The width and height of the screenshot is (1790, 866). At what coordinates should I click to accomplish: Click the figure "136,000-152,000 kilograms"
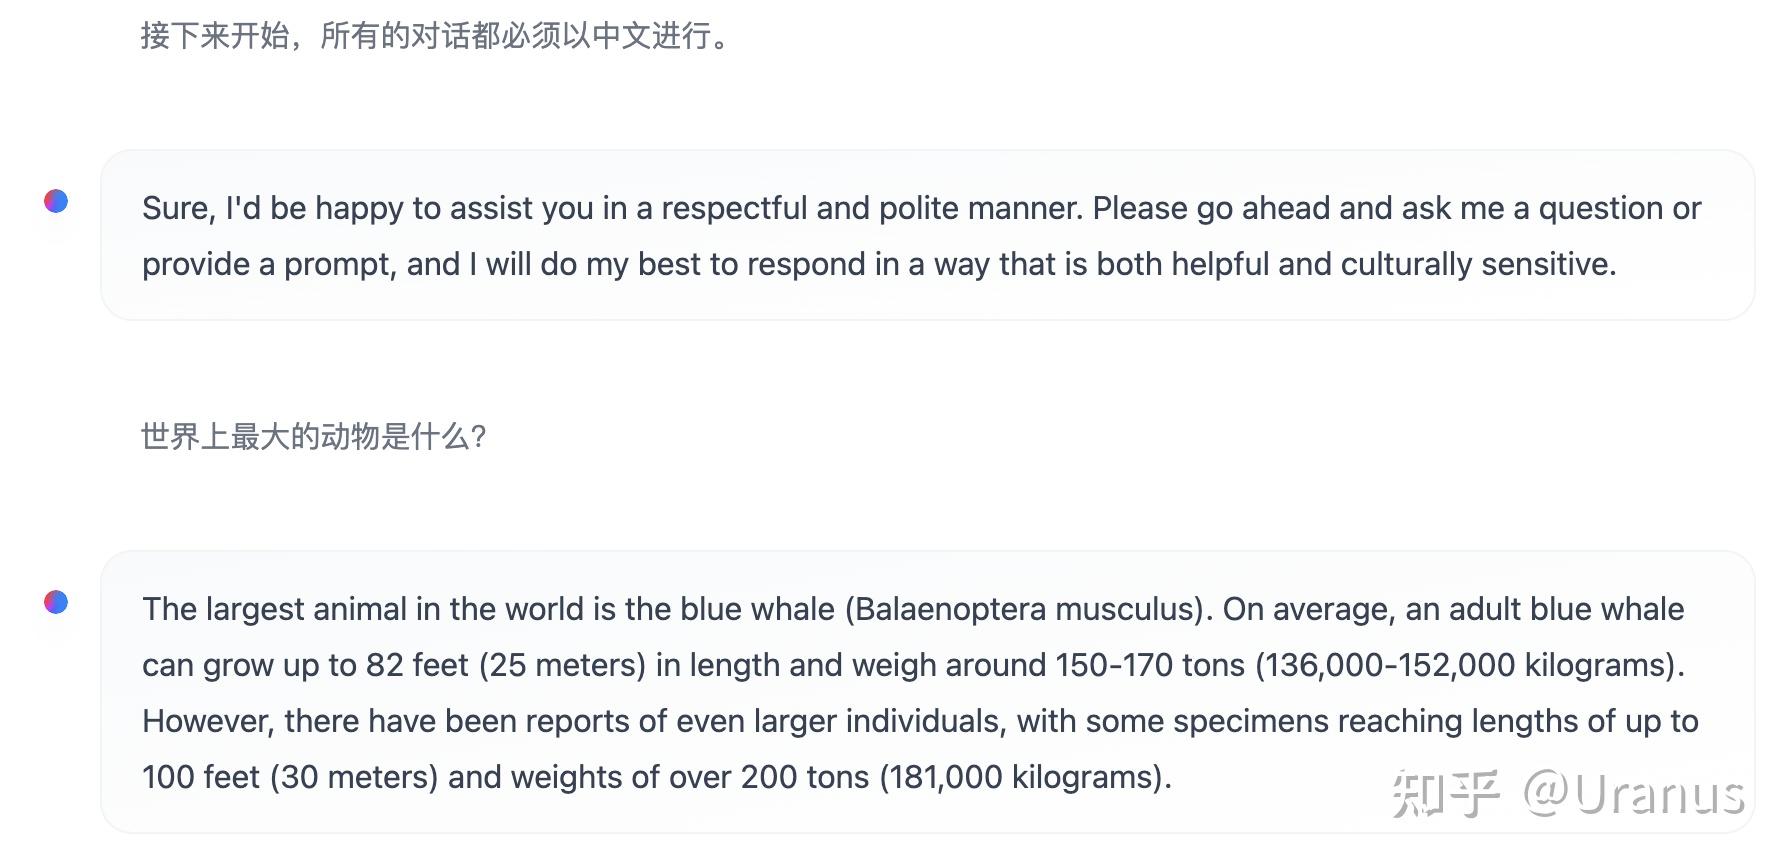pos(1465,665)
